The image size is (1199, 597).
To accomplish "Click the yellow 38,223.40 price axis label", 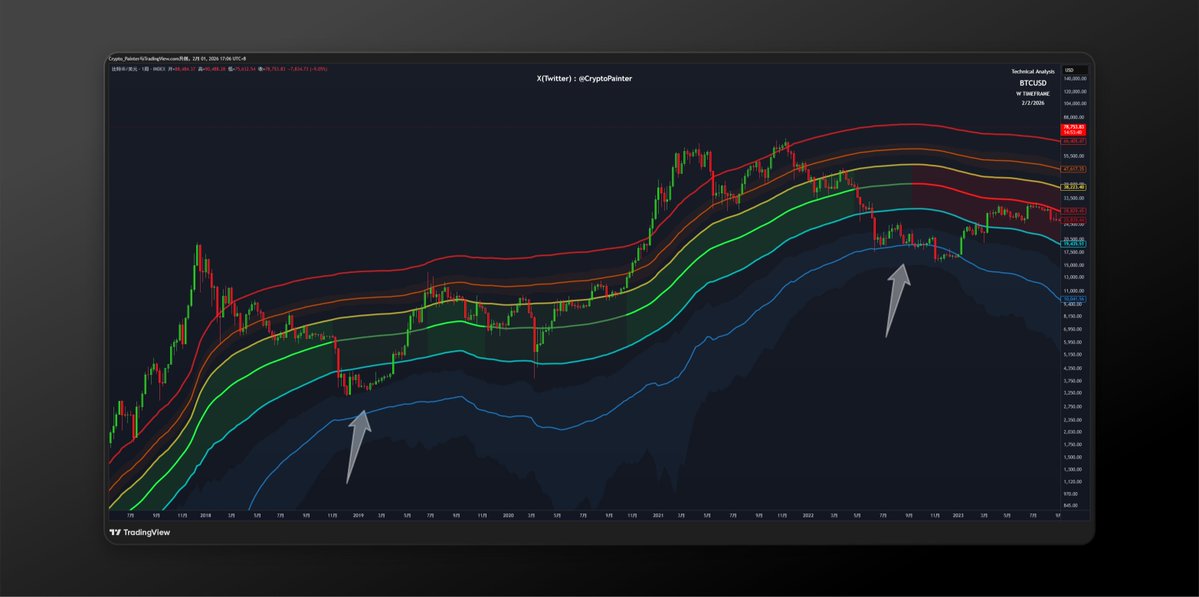I will pos(1074,187).
